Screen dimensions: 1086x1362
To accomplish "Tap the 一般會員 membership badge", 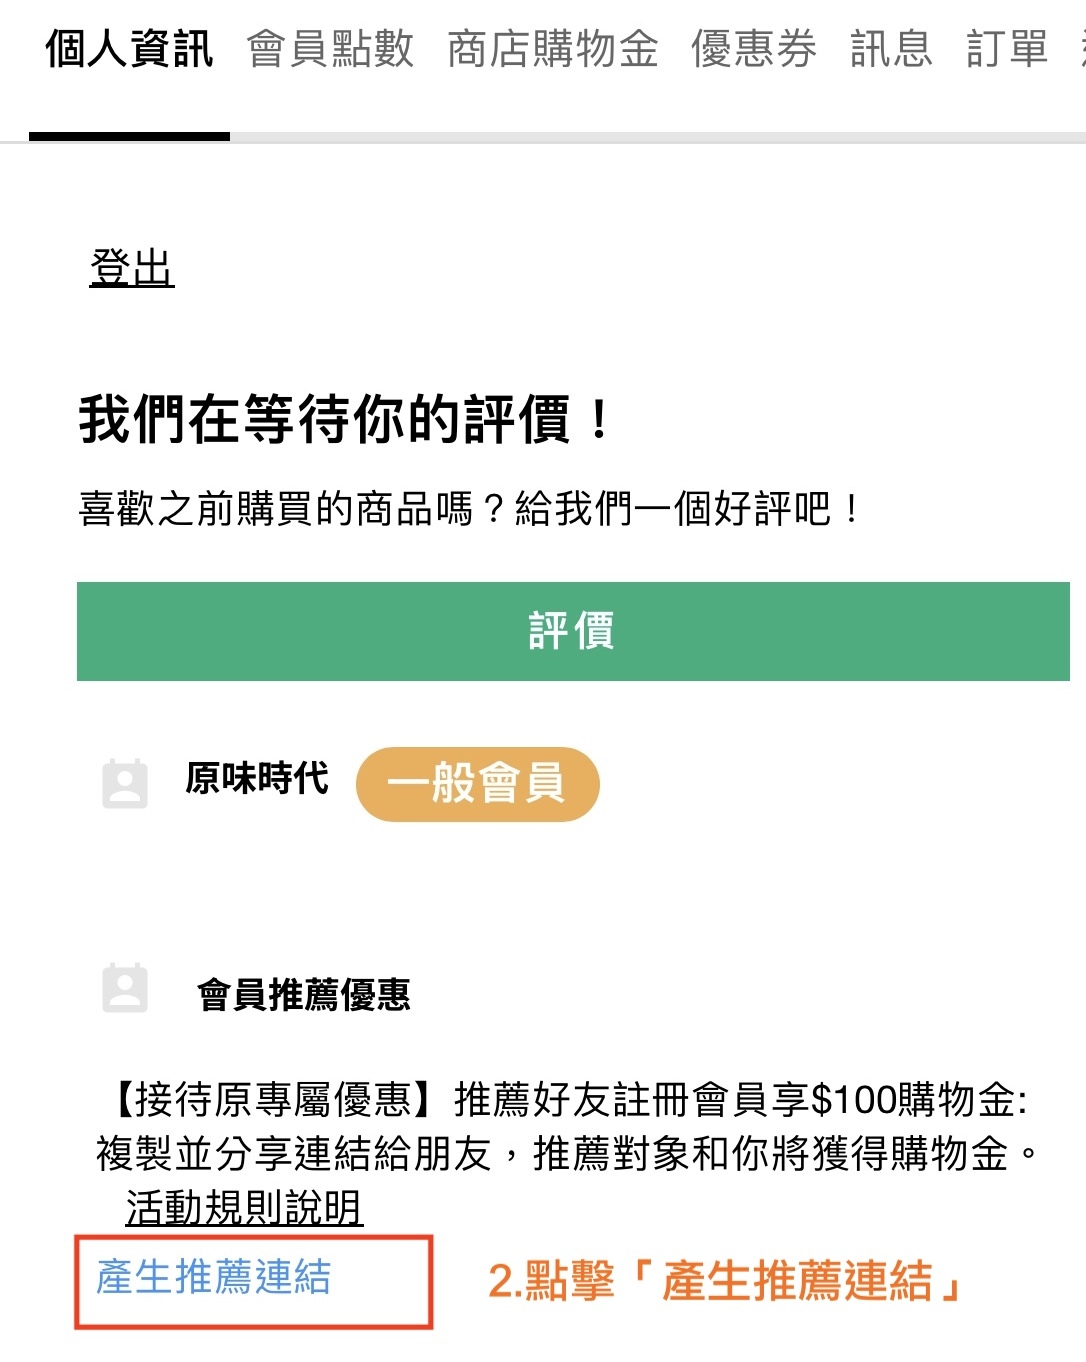I will [x=477, y=784].
